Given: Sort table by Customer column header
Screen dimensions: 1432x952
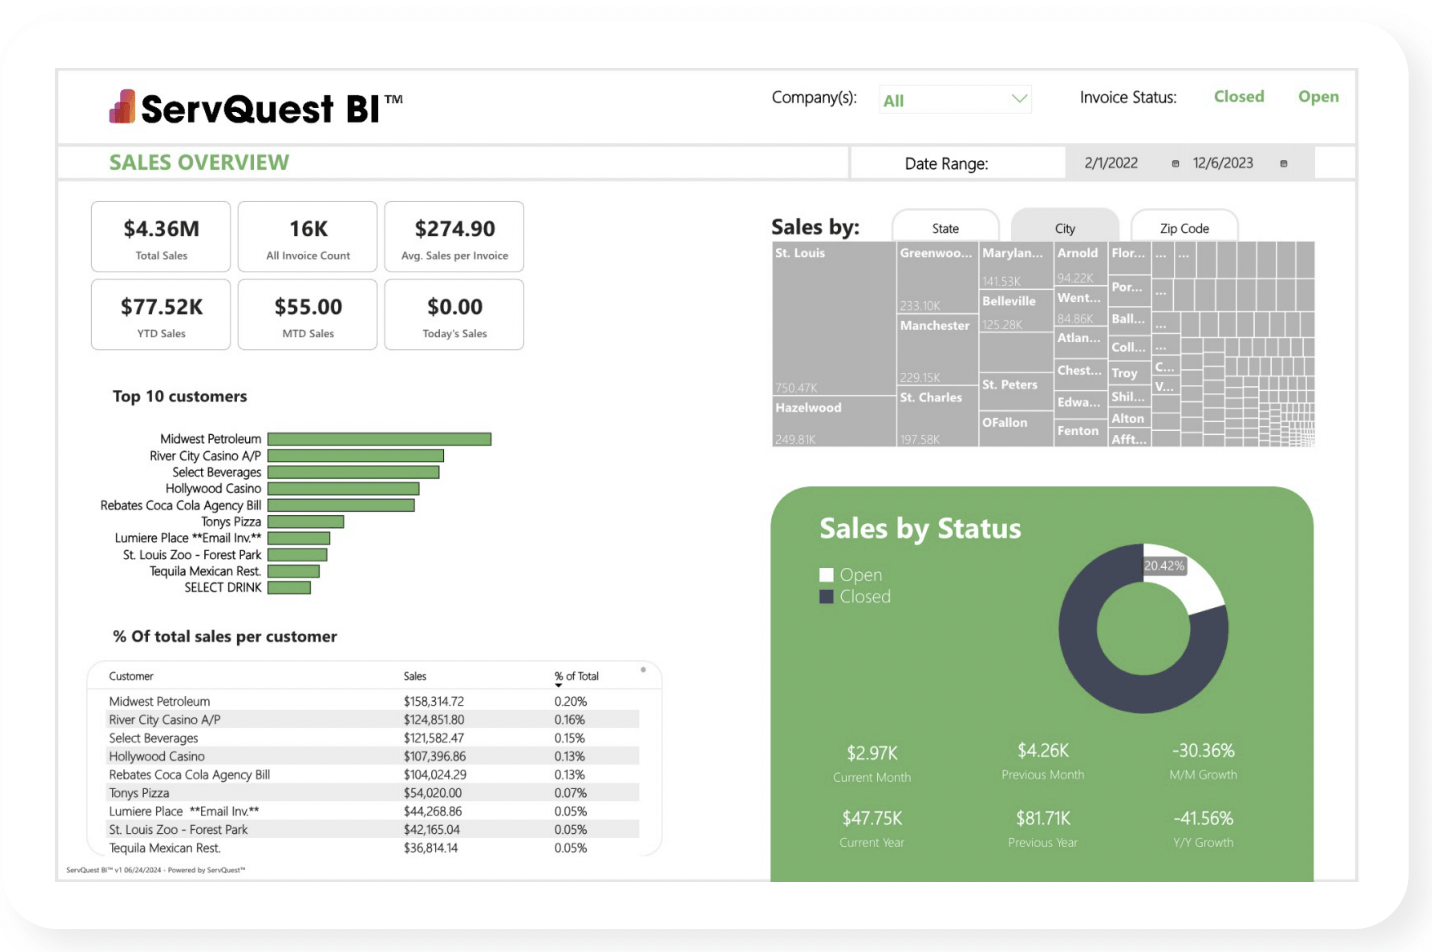Looking at the screenshot, I should [x=131, y=676].
